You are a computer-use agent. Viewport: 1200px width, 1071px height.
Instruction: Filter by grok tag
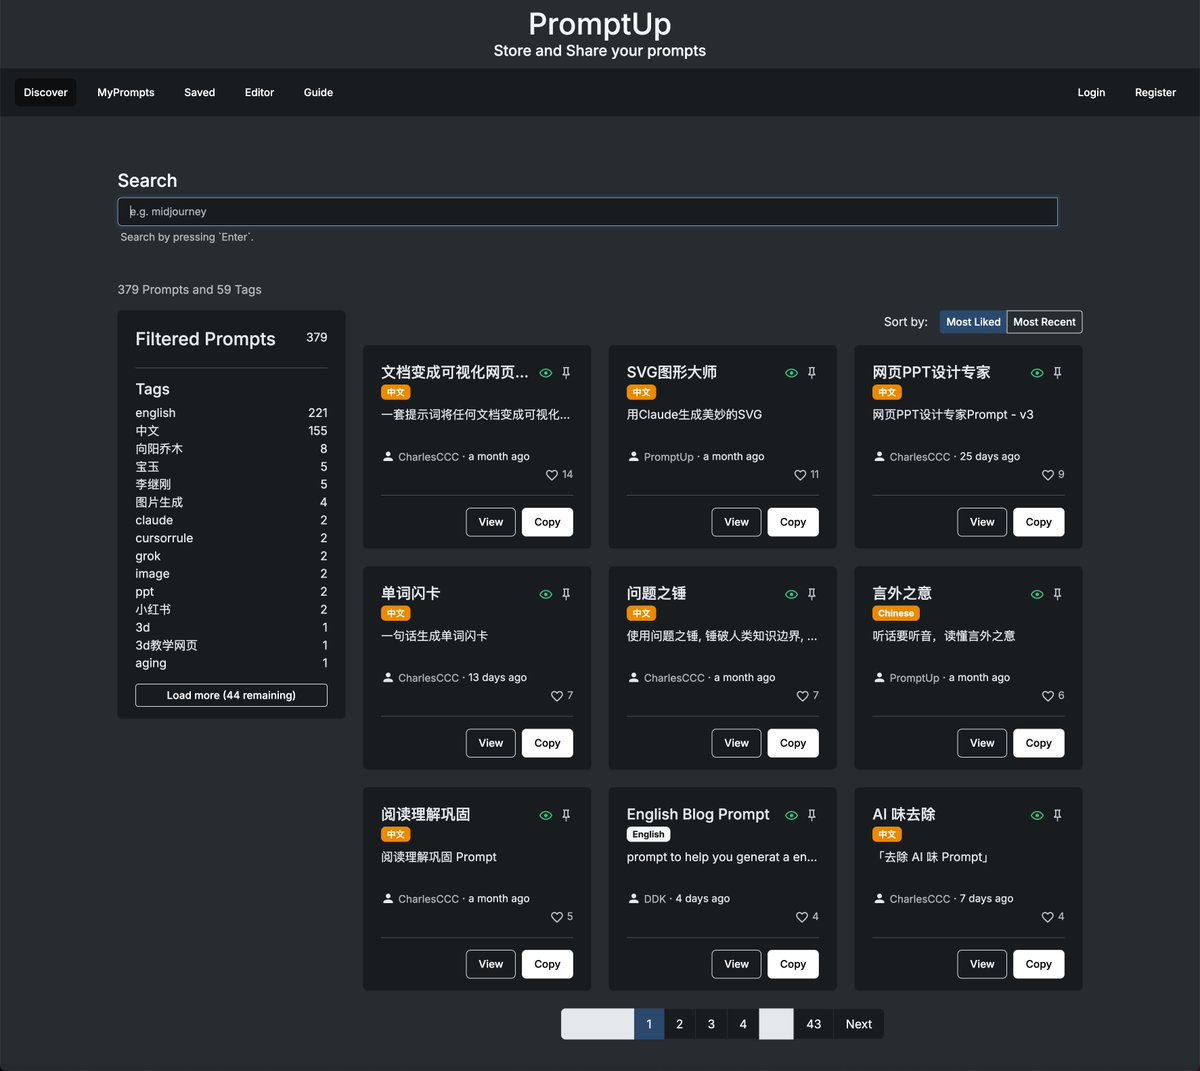(231, 556)
